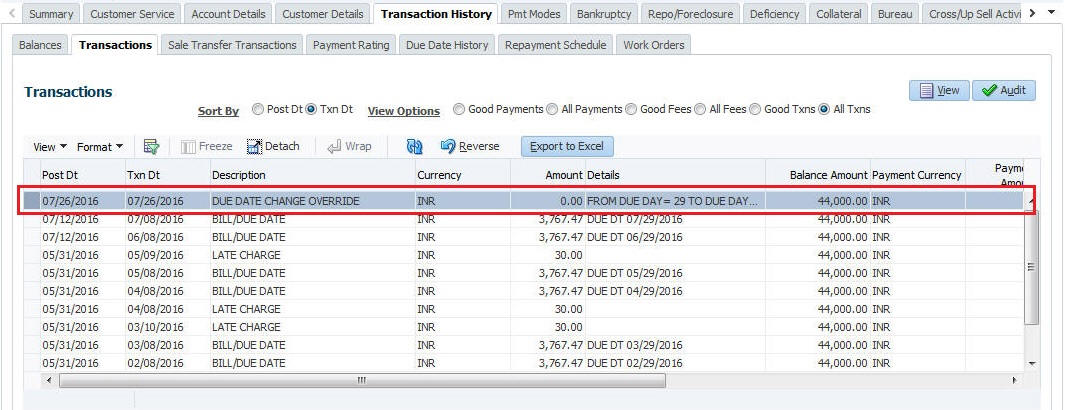Switch to Account Details tab

(229, 14)
